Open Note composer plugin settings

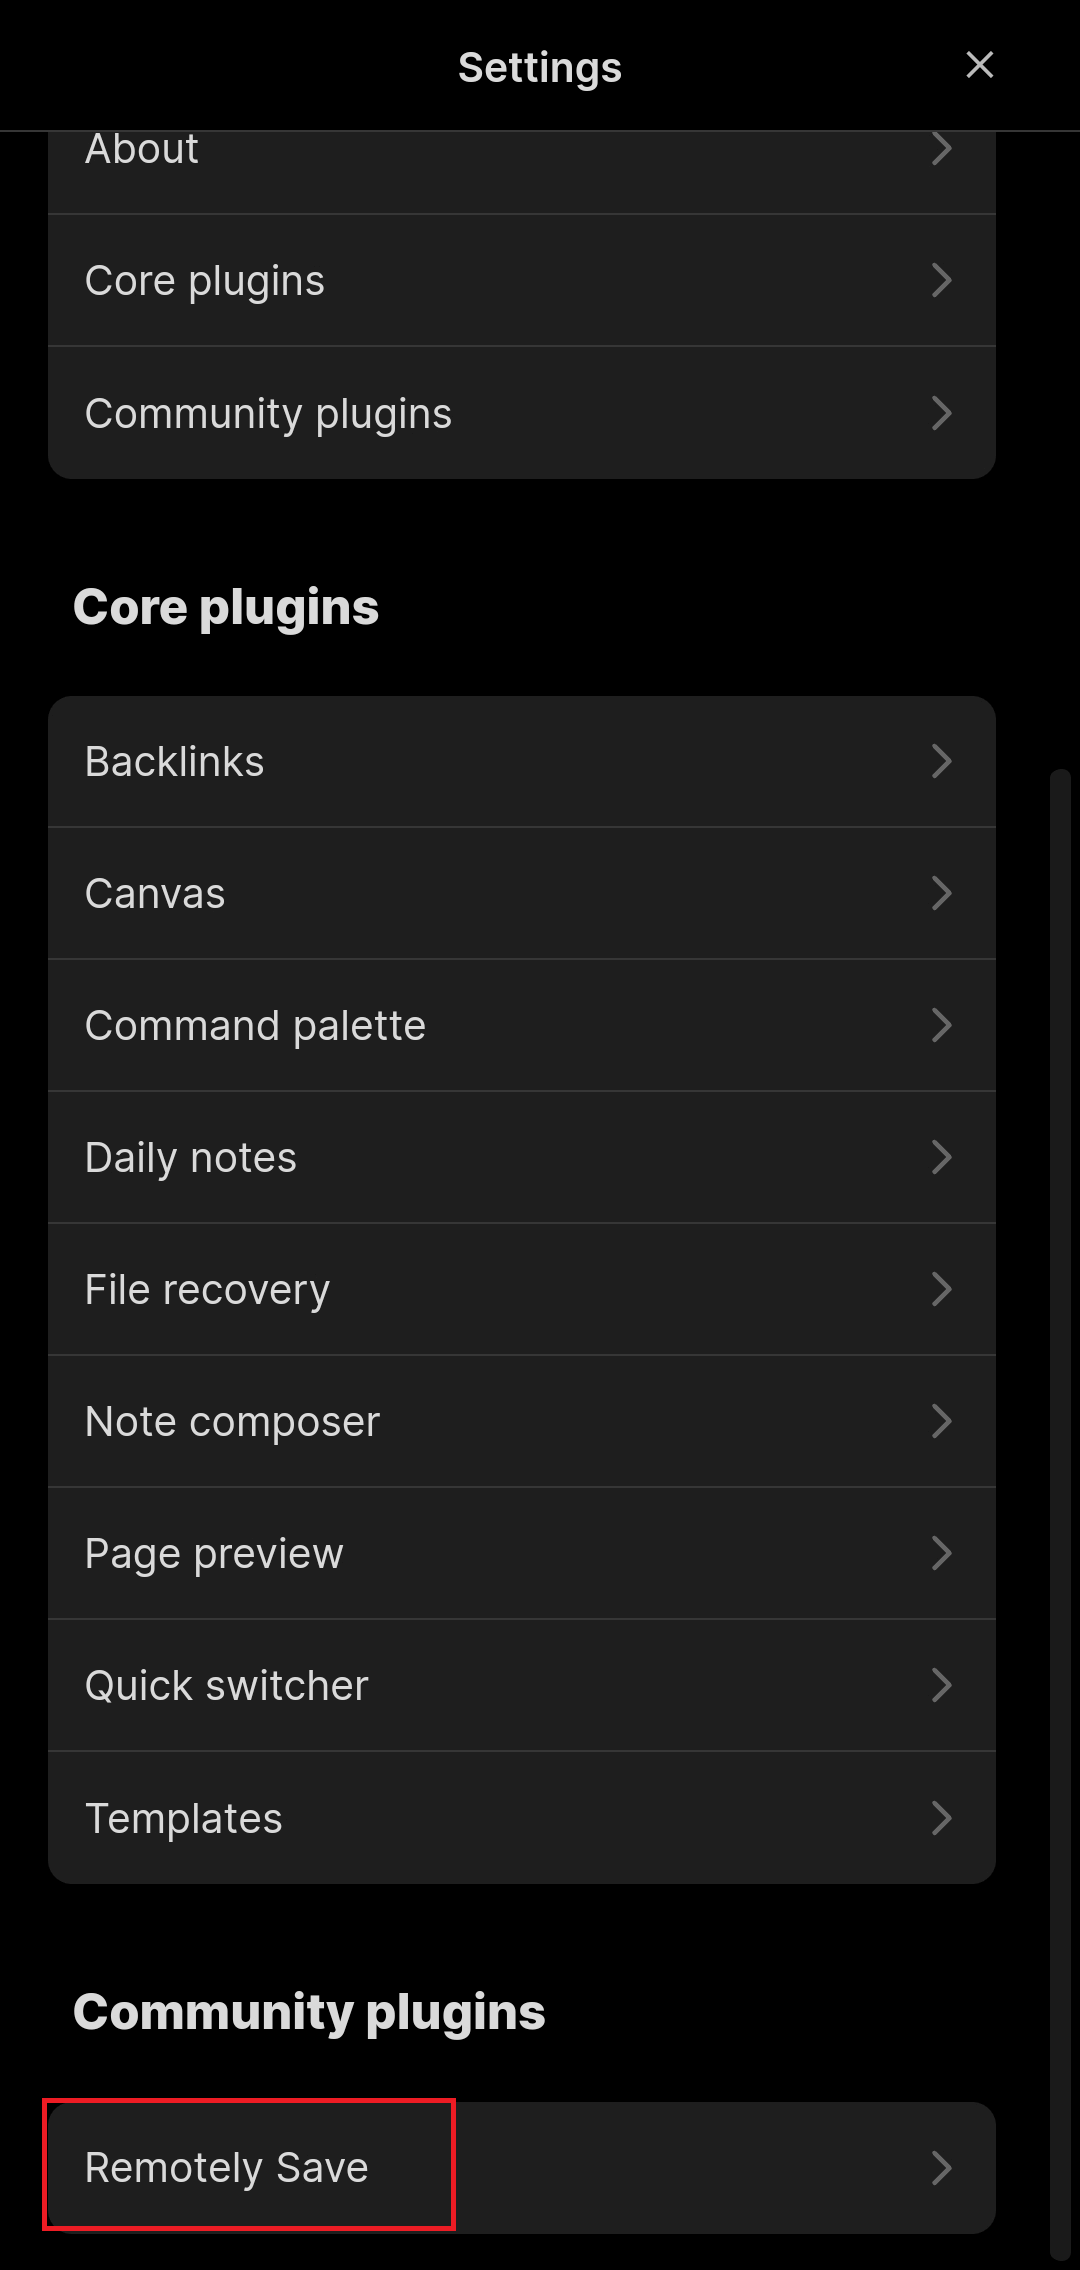520,1421
